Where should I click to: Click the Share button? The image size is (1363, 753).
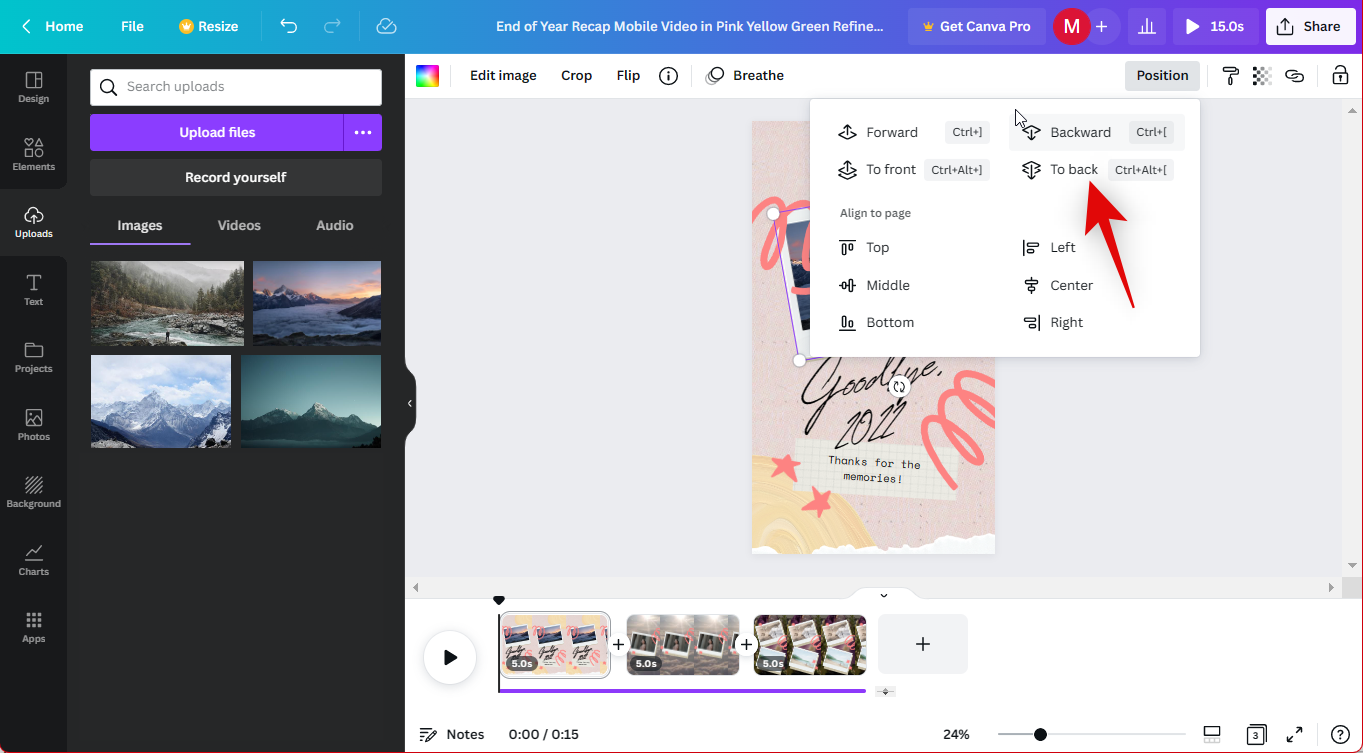pos(1310,26)
